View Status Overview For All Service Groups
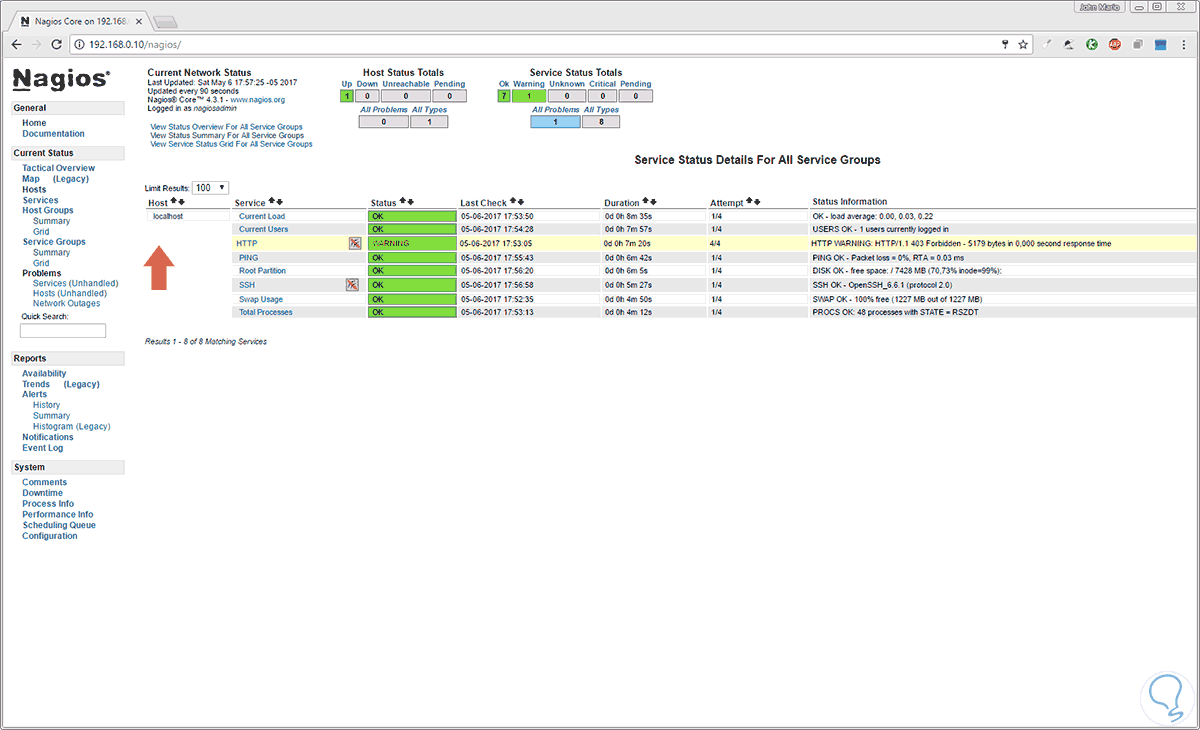This screenshot has width=1200, height=730. point(227,128)
